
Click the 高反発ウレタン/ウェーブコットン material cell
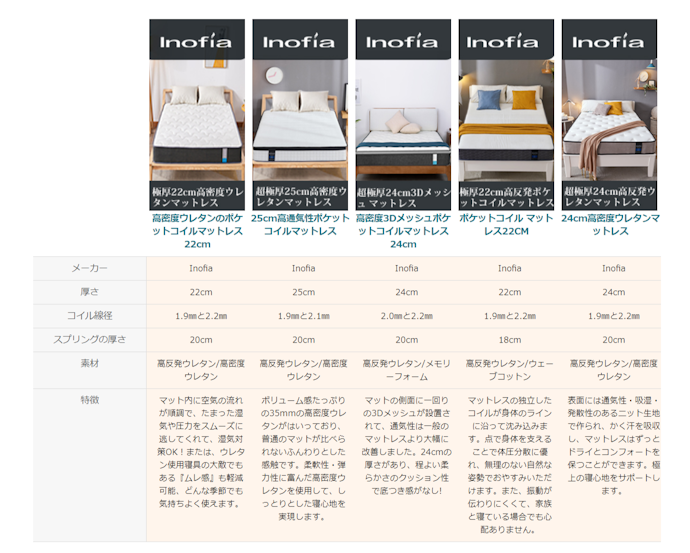coord(509,370)
